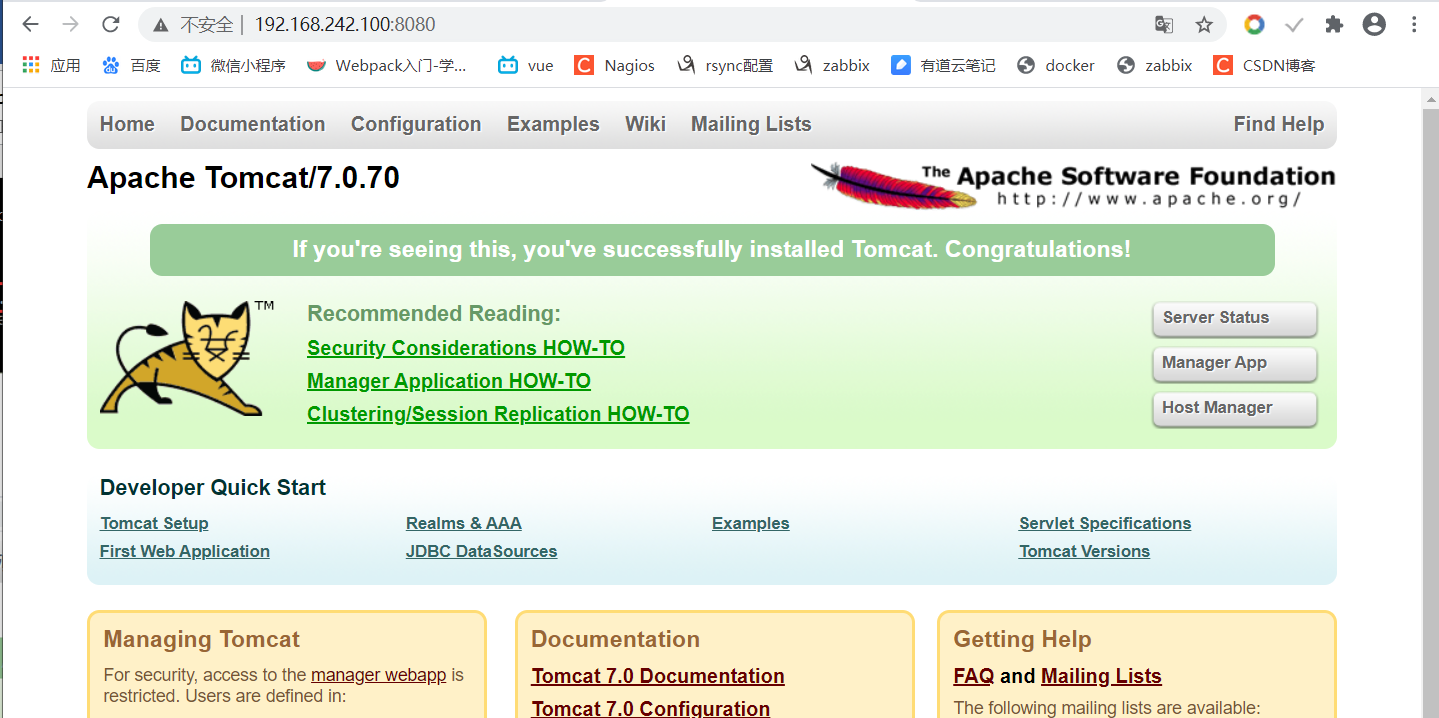Open the rsync配置 bookmark
Viewport: 1439px width, 718px height.
(x=725, y=65)
